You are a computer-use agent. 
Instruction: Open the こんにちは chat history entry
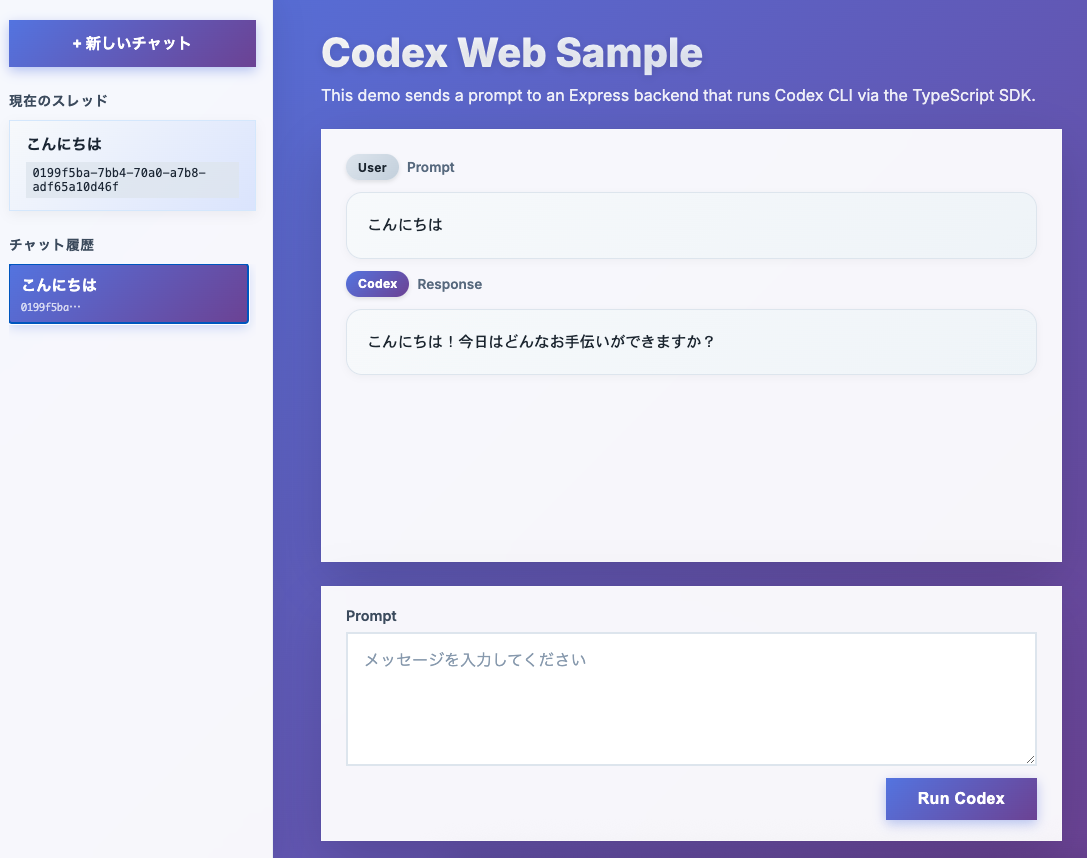coord(129,294)
